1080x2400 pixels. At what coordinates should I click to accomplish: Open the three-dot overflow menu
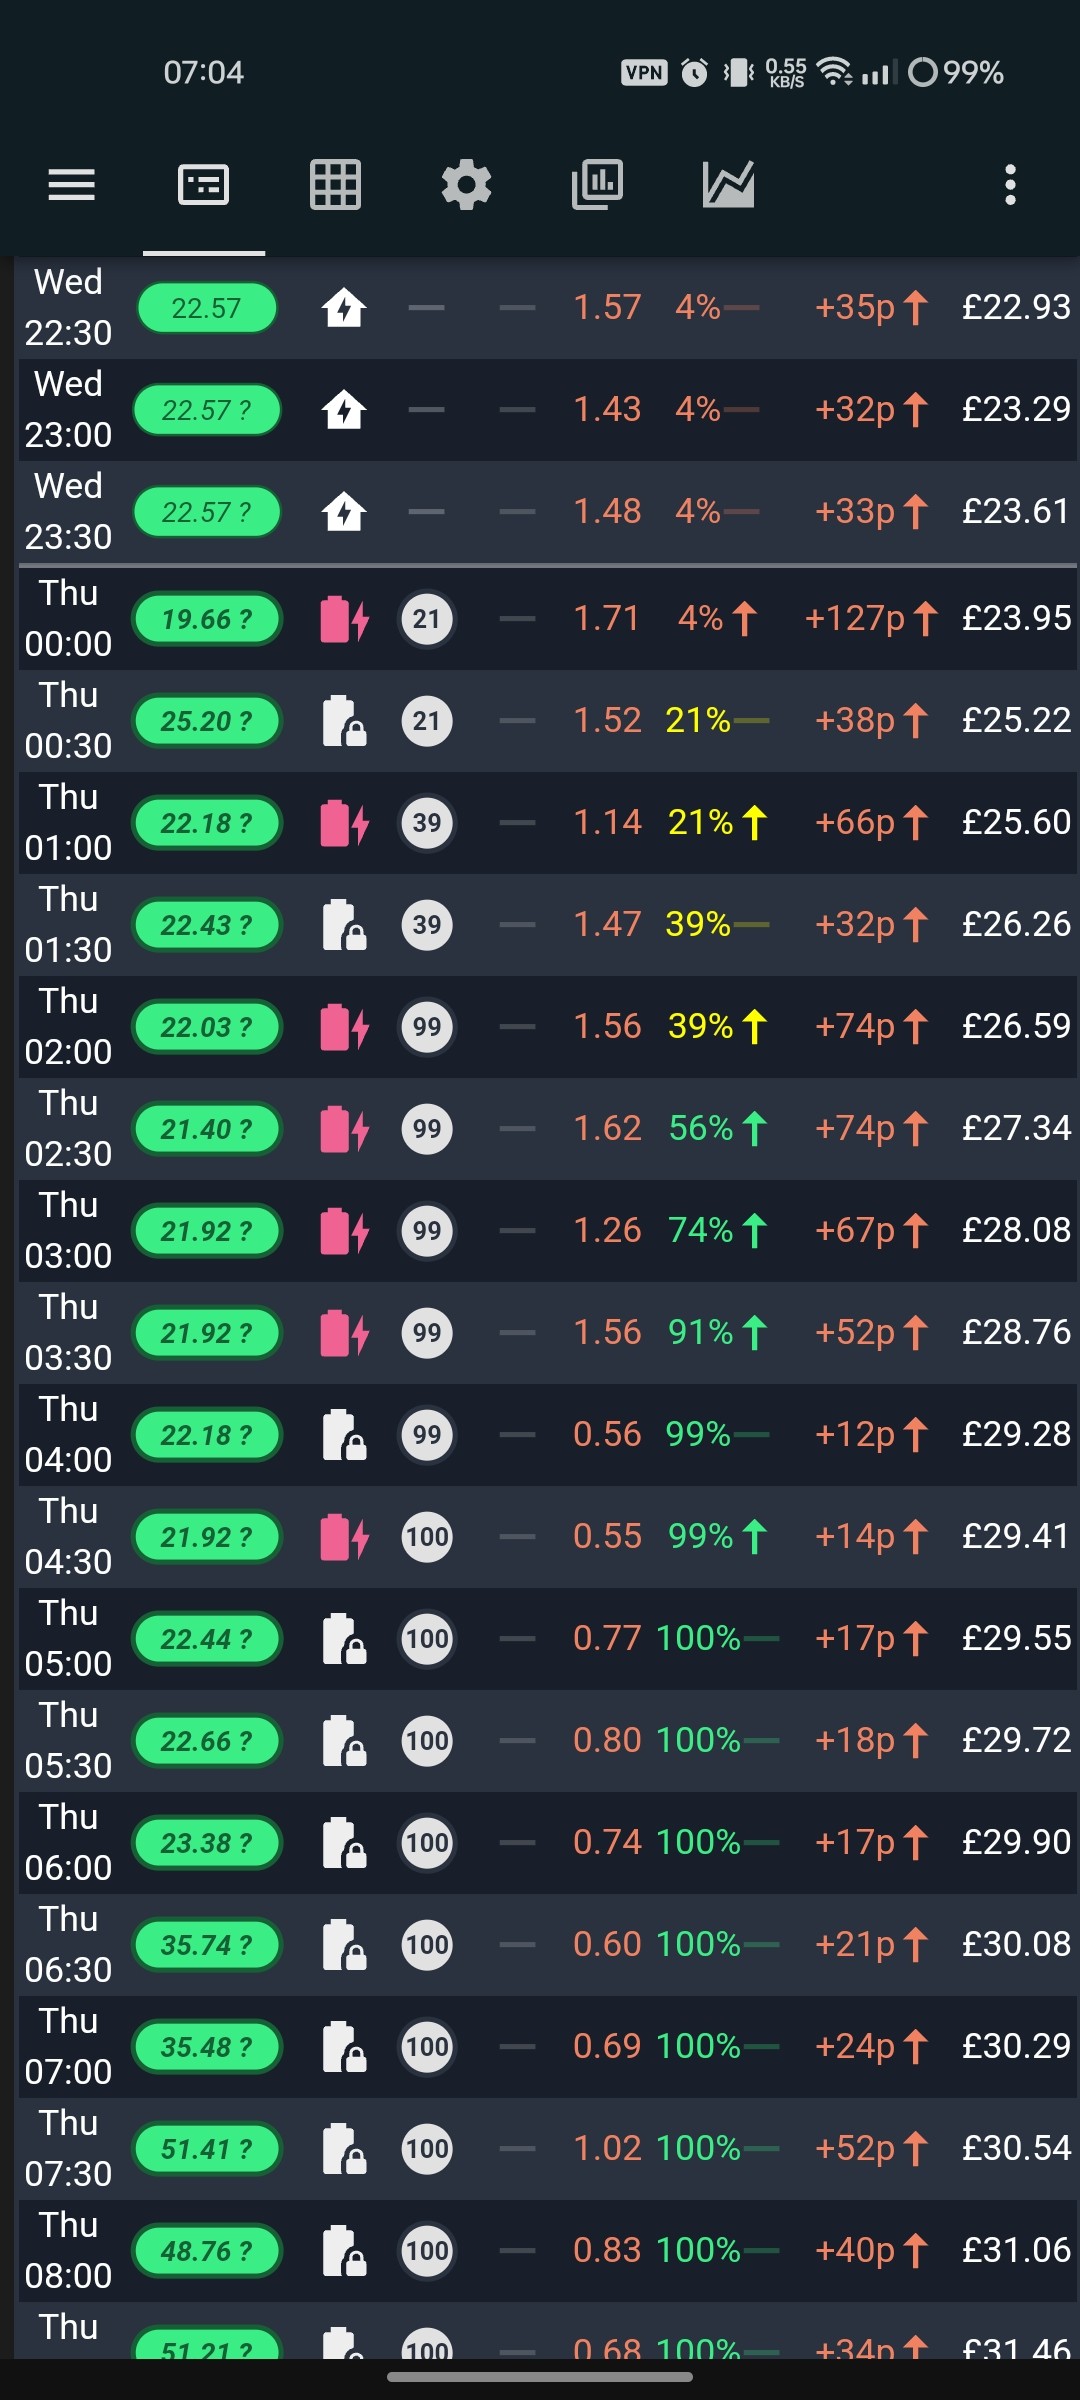click(x=1010, y=185)
